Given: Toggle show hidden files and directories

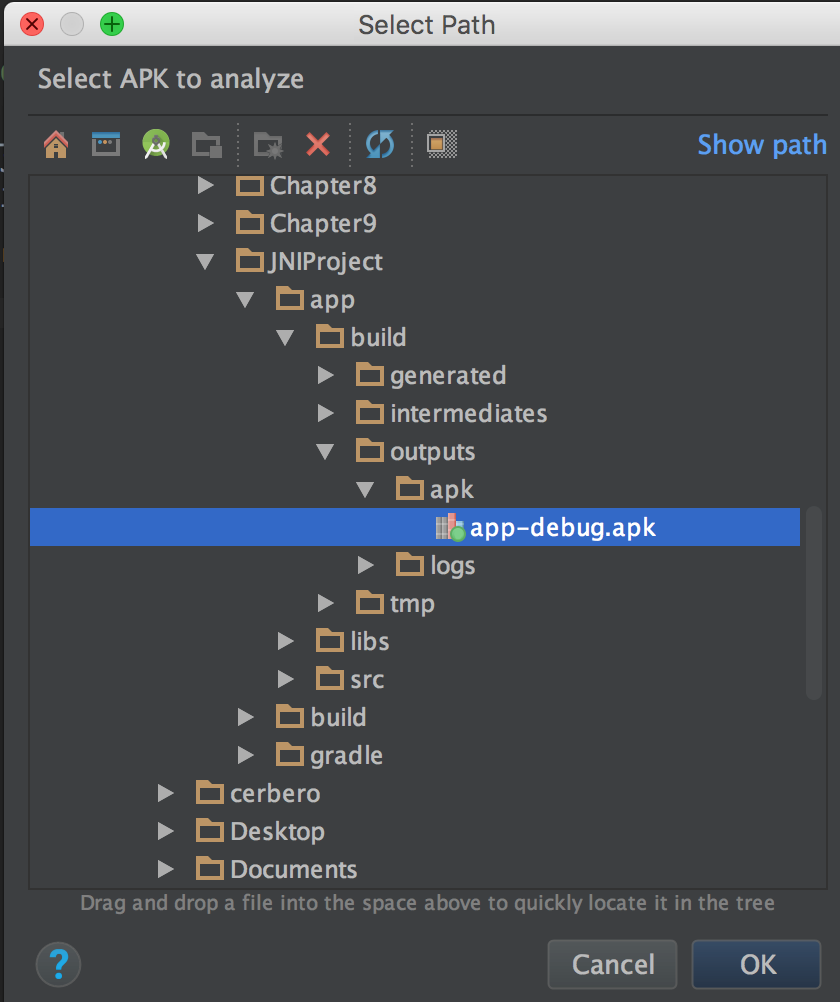Looking at the screenshot, I should point(442,145).
